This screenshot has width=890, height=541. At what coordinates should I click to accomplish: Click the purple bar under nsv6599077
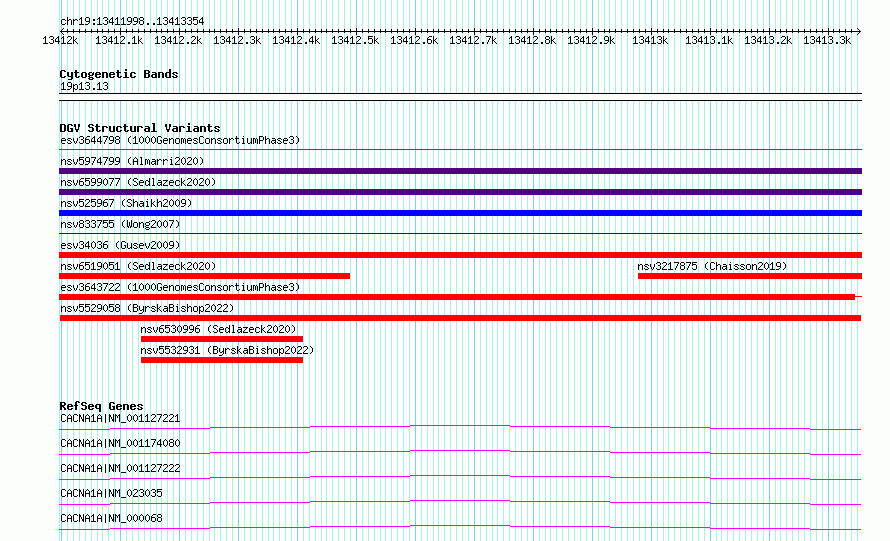[460, 192]
